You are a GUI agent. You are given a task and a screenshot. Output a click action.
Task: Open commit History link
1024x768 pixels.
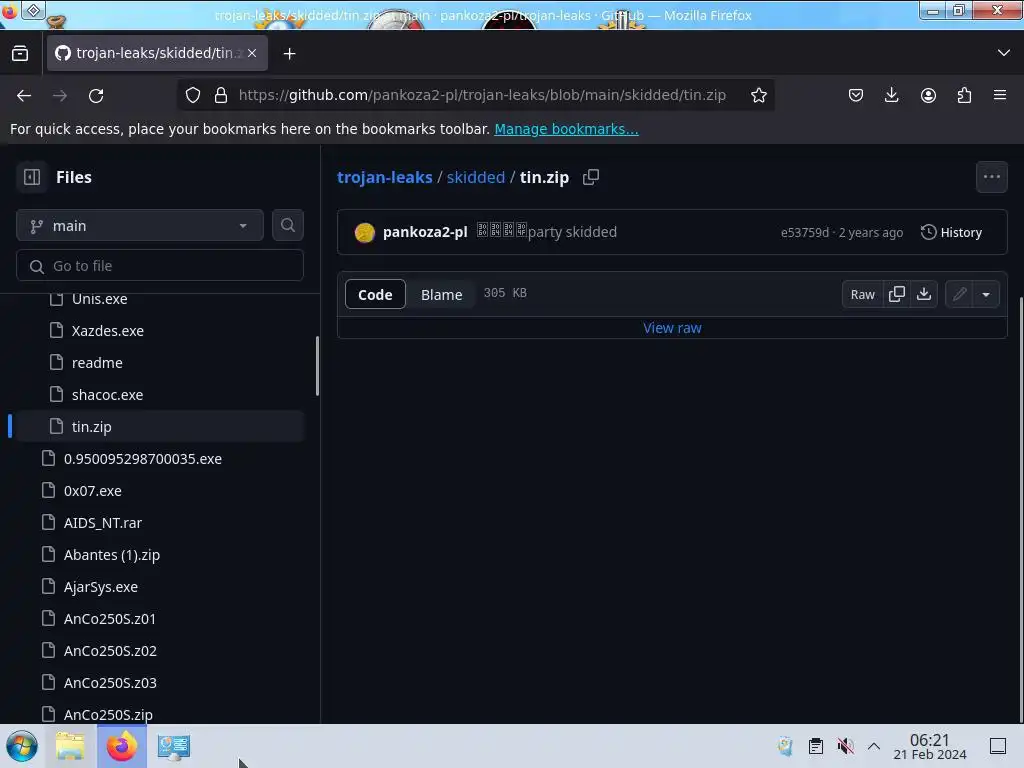(951, 232)
